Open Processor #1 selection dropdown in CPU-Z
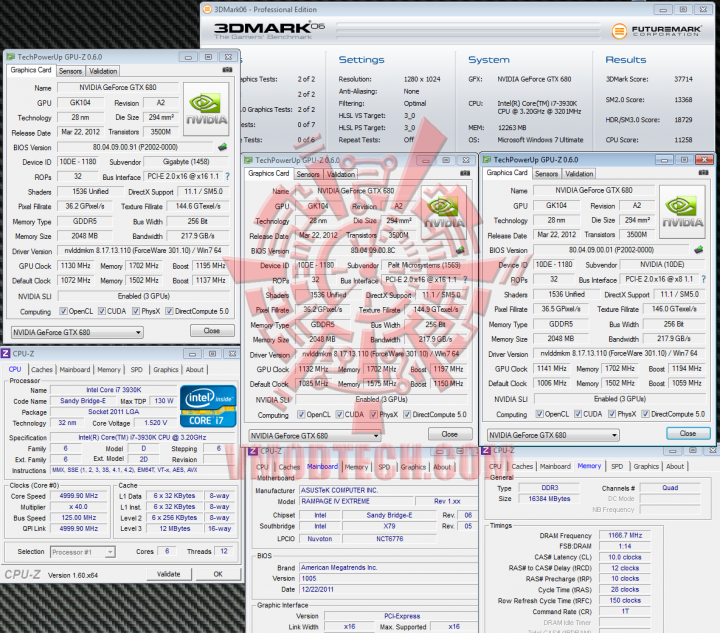 (83, 552)
